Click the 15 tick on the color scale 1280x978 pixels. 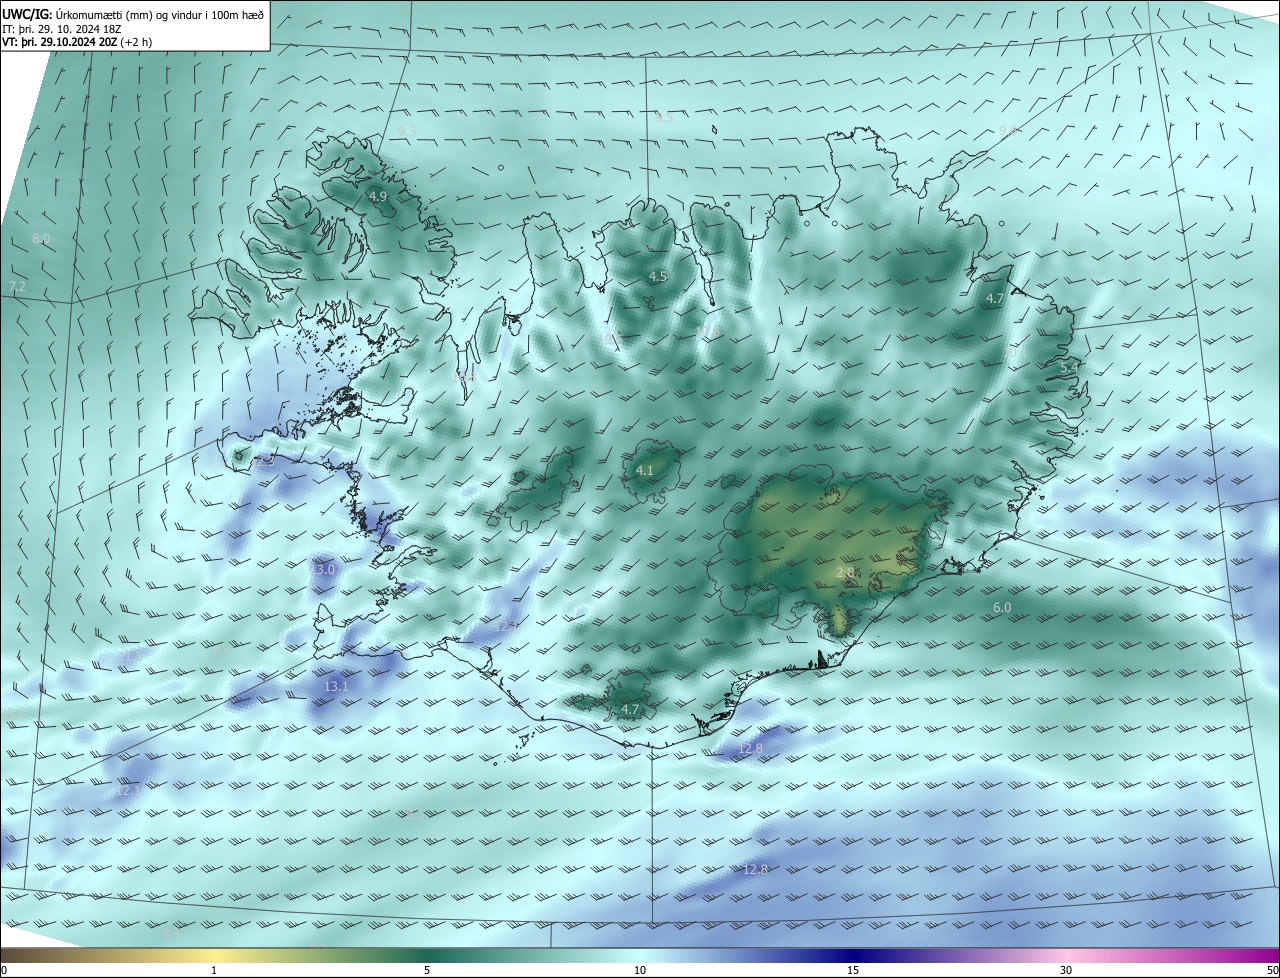853,971
